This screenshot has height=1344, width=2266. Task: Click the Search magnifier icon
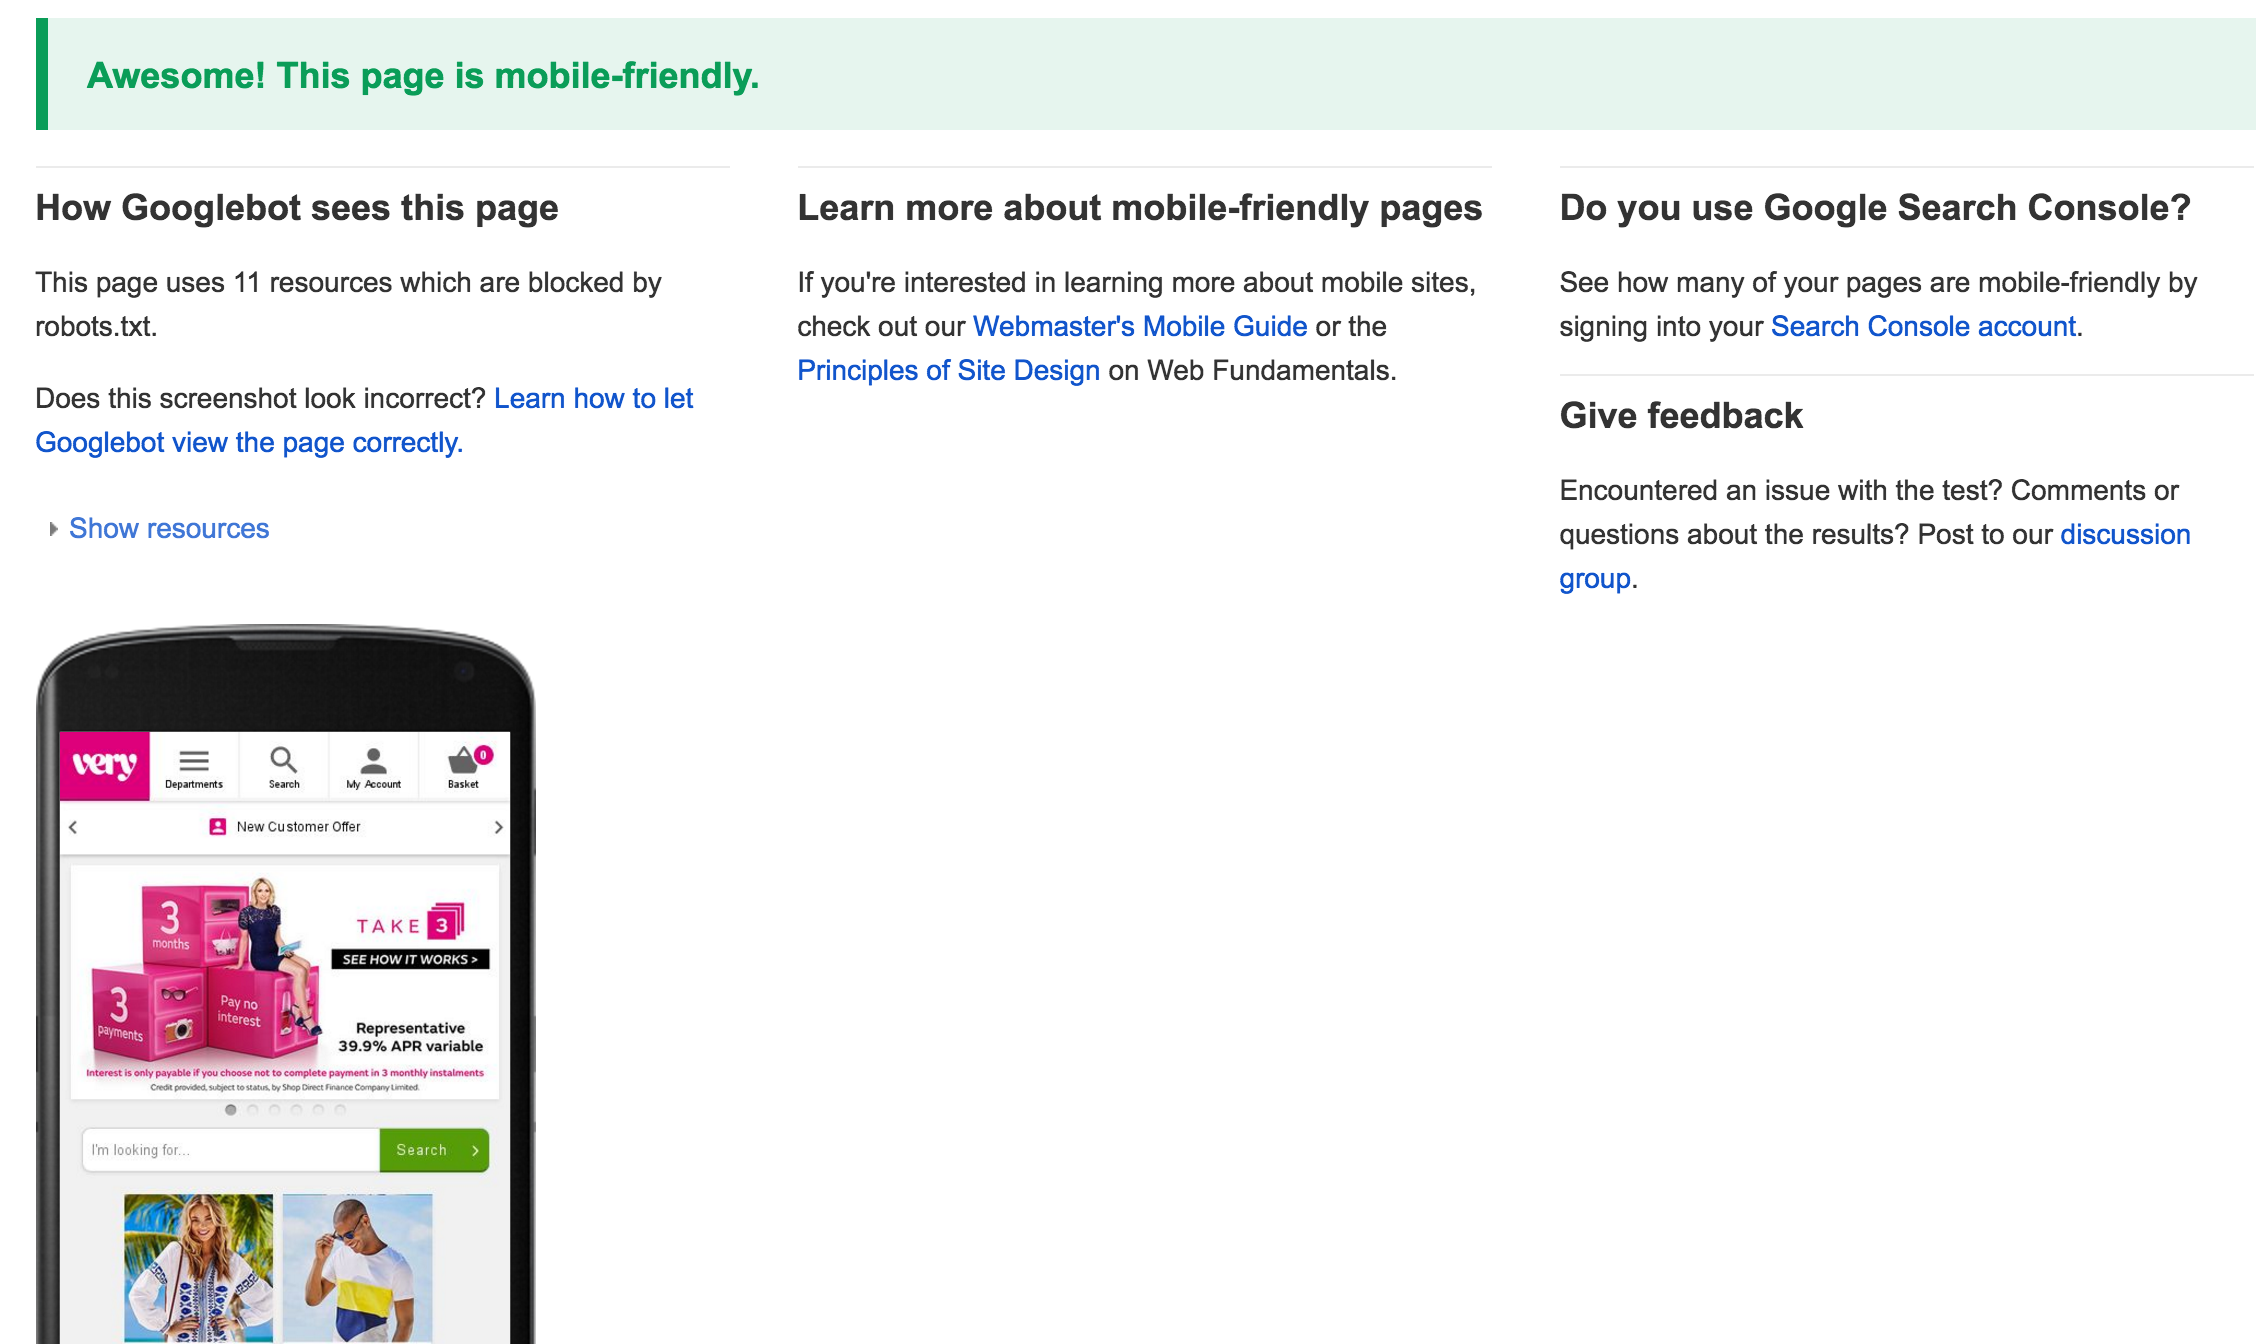[284, 761]
